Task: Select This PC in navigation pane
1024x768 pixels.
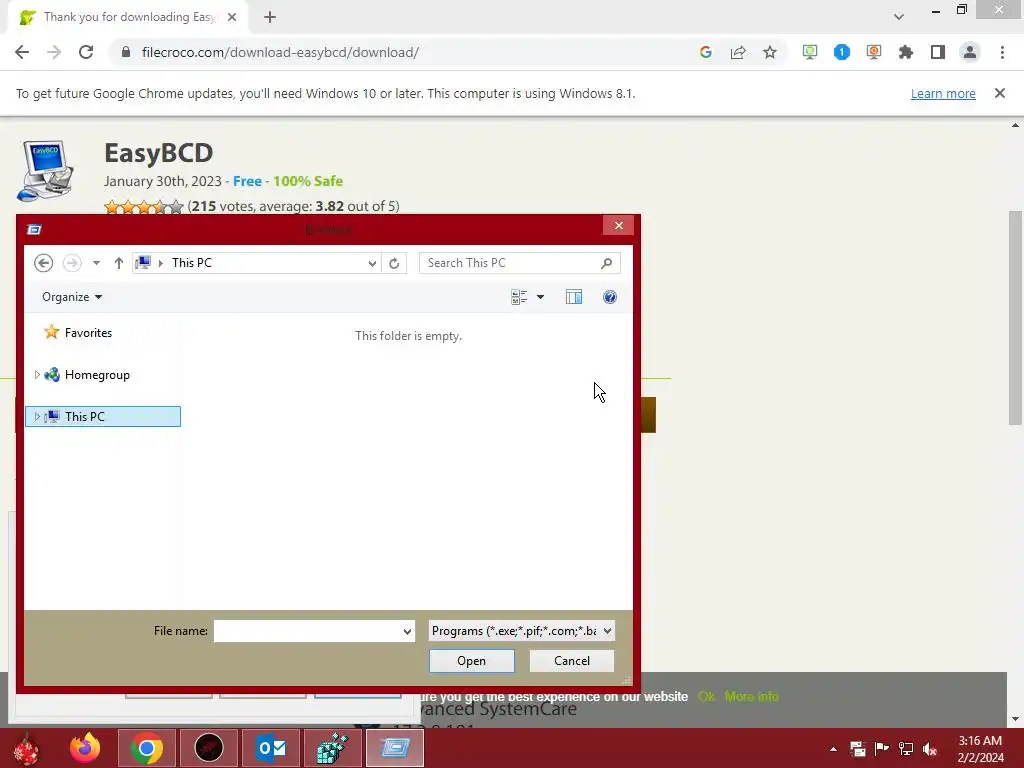Action: (x=103, y=417)
